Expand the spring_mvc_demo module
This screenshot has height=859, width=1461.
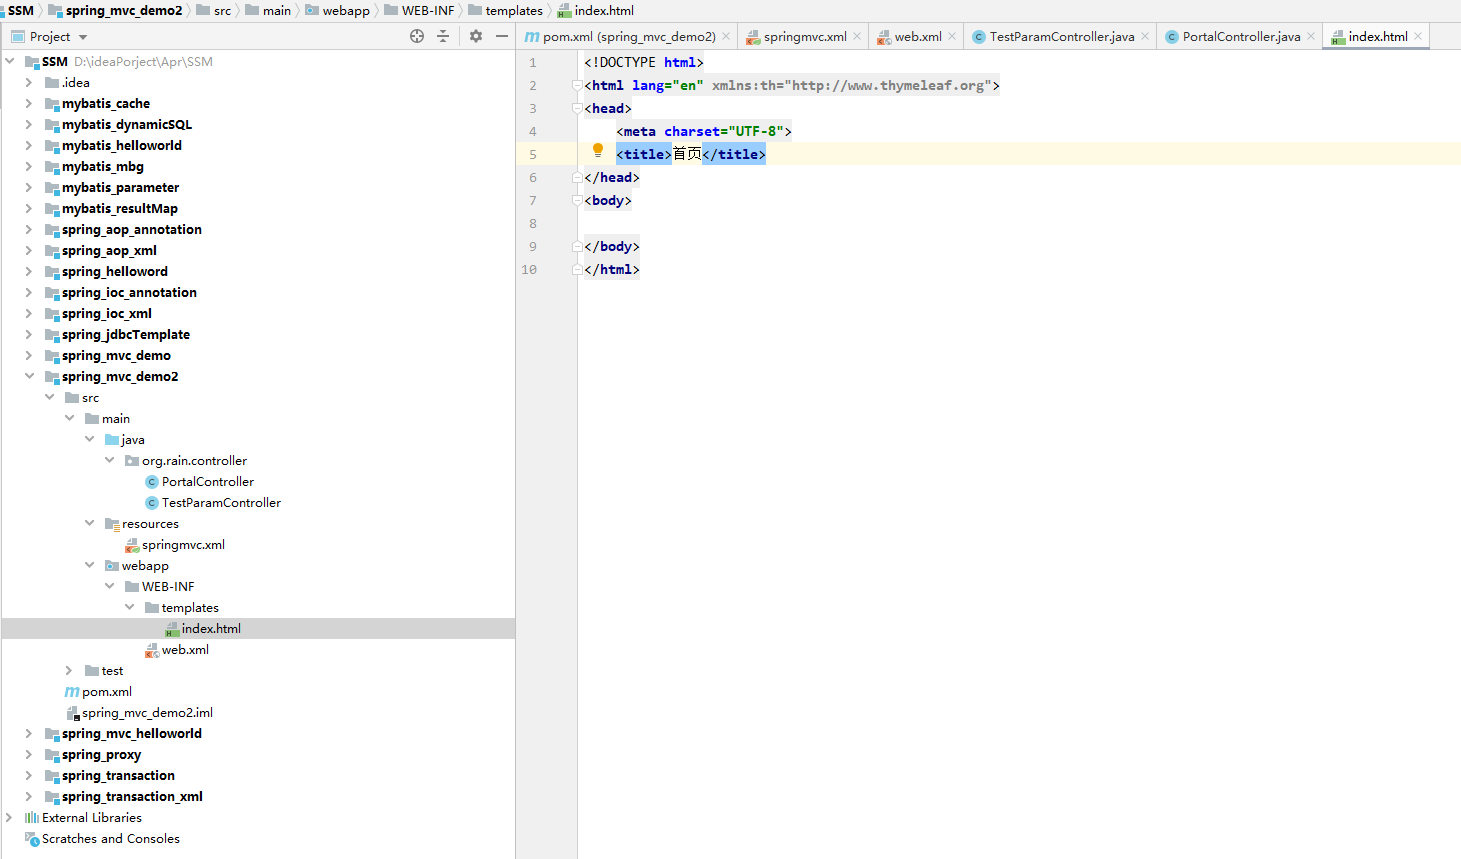point(29,355)
